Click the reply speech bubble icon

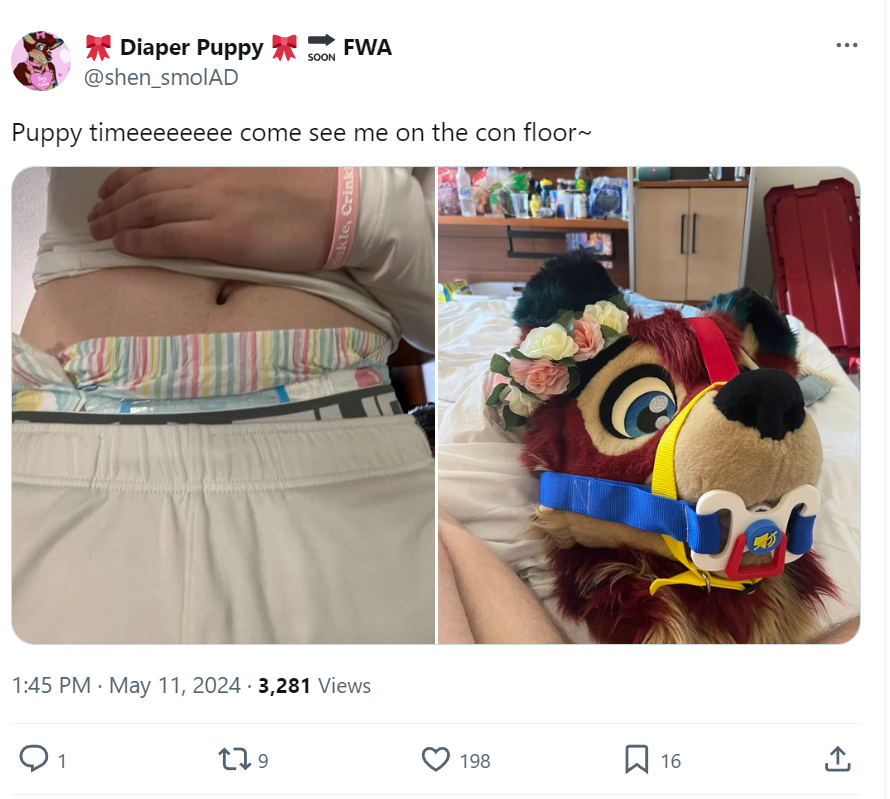pos(34,759)
